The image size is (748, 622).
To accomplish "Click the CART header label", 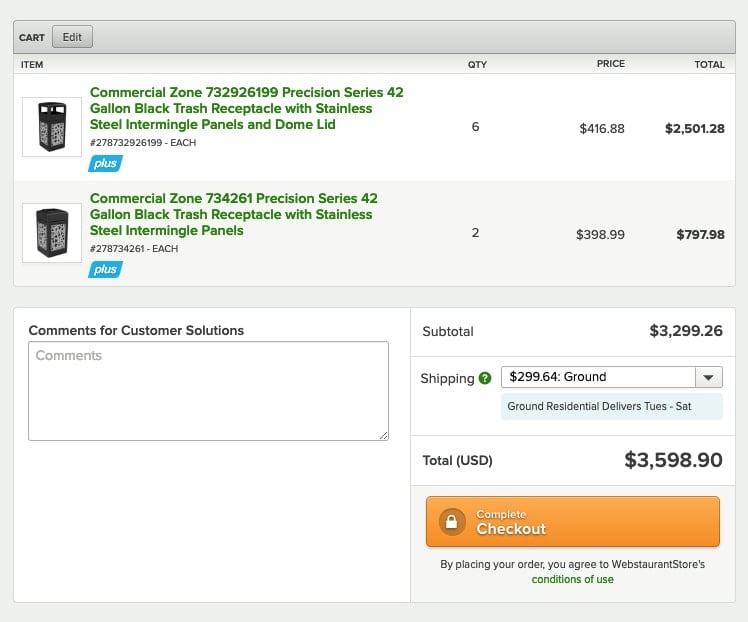I will point(32,38).
